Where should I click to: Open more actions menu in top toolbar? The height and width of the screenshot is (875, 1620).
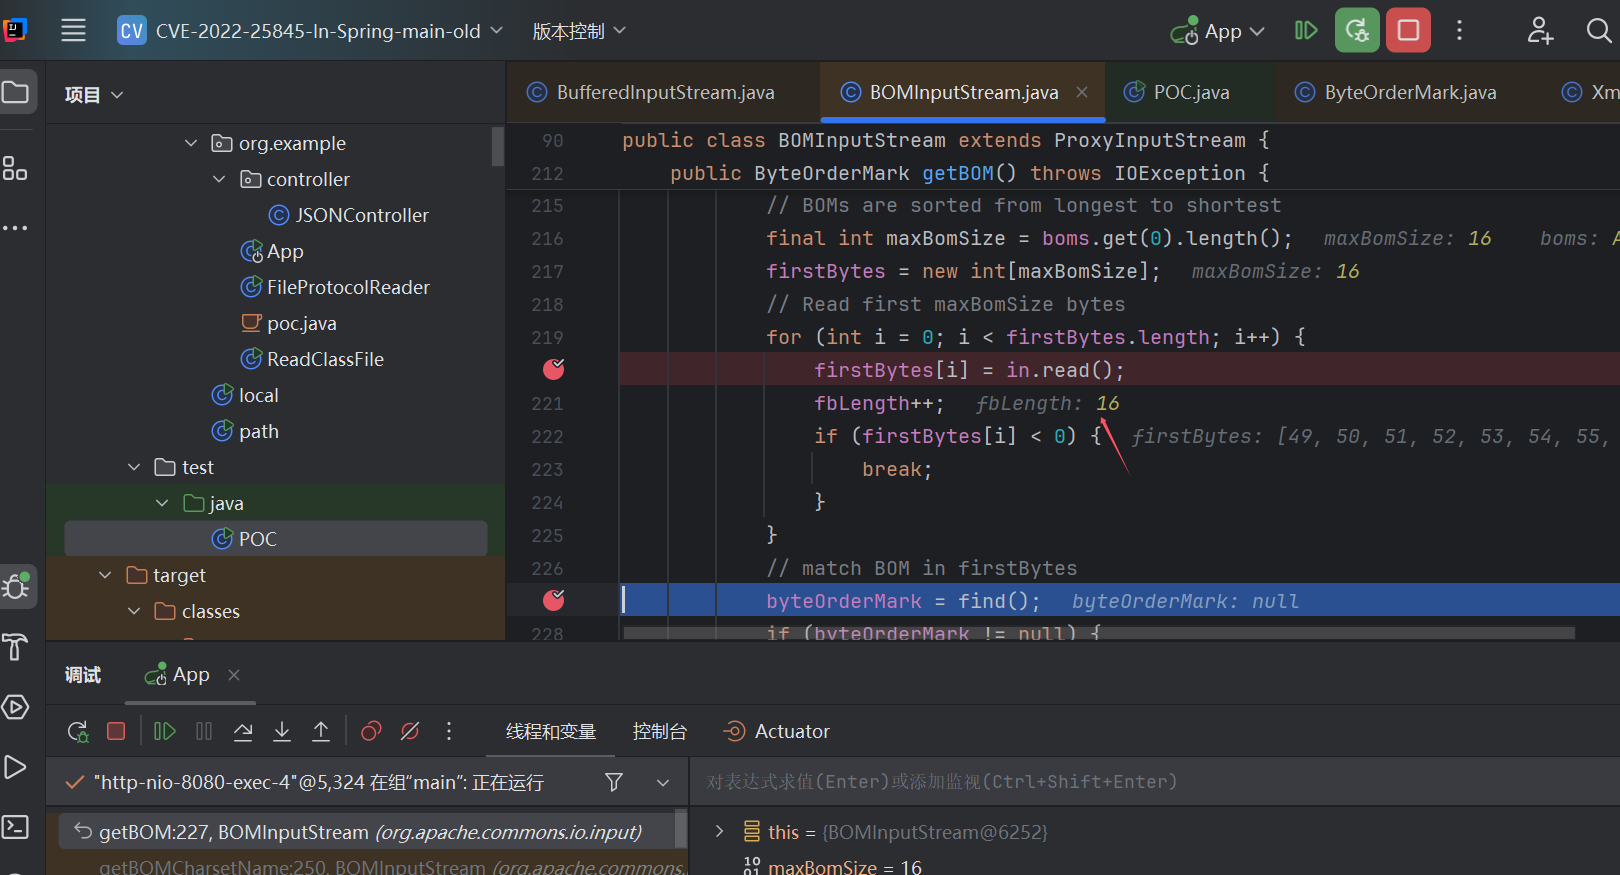point(1459,31)
